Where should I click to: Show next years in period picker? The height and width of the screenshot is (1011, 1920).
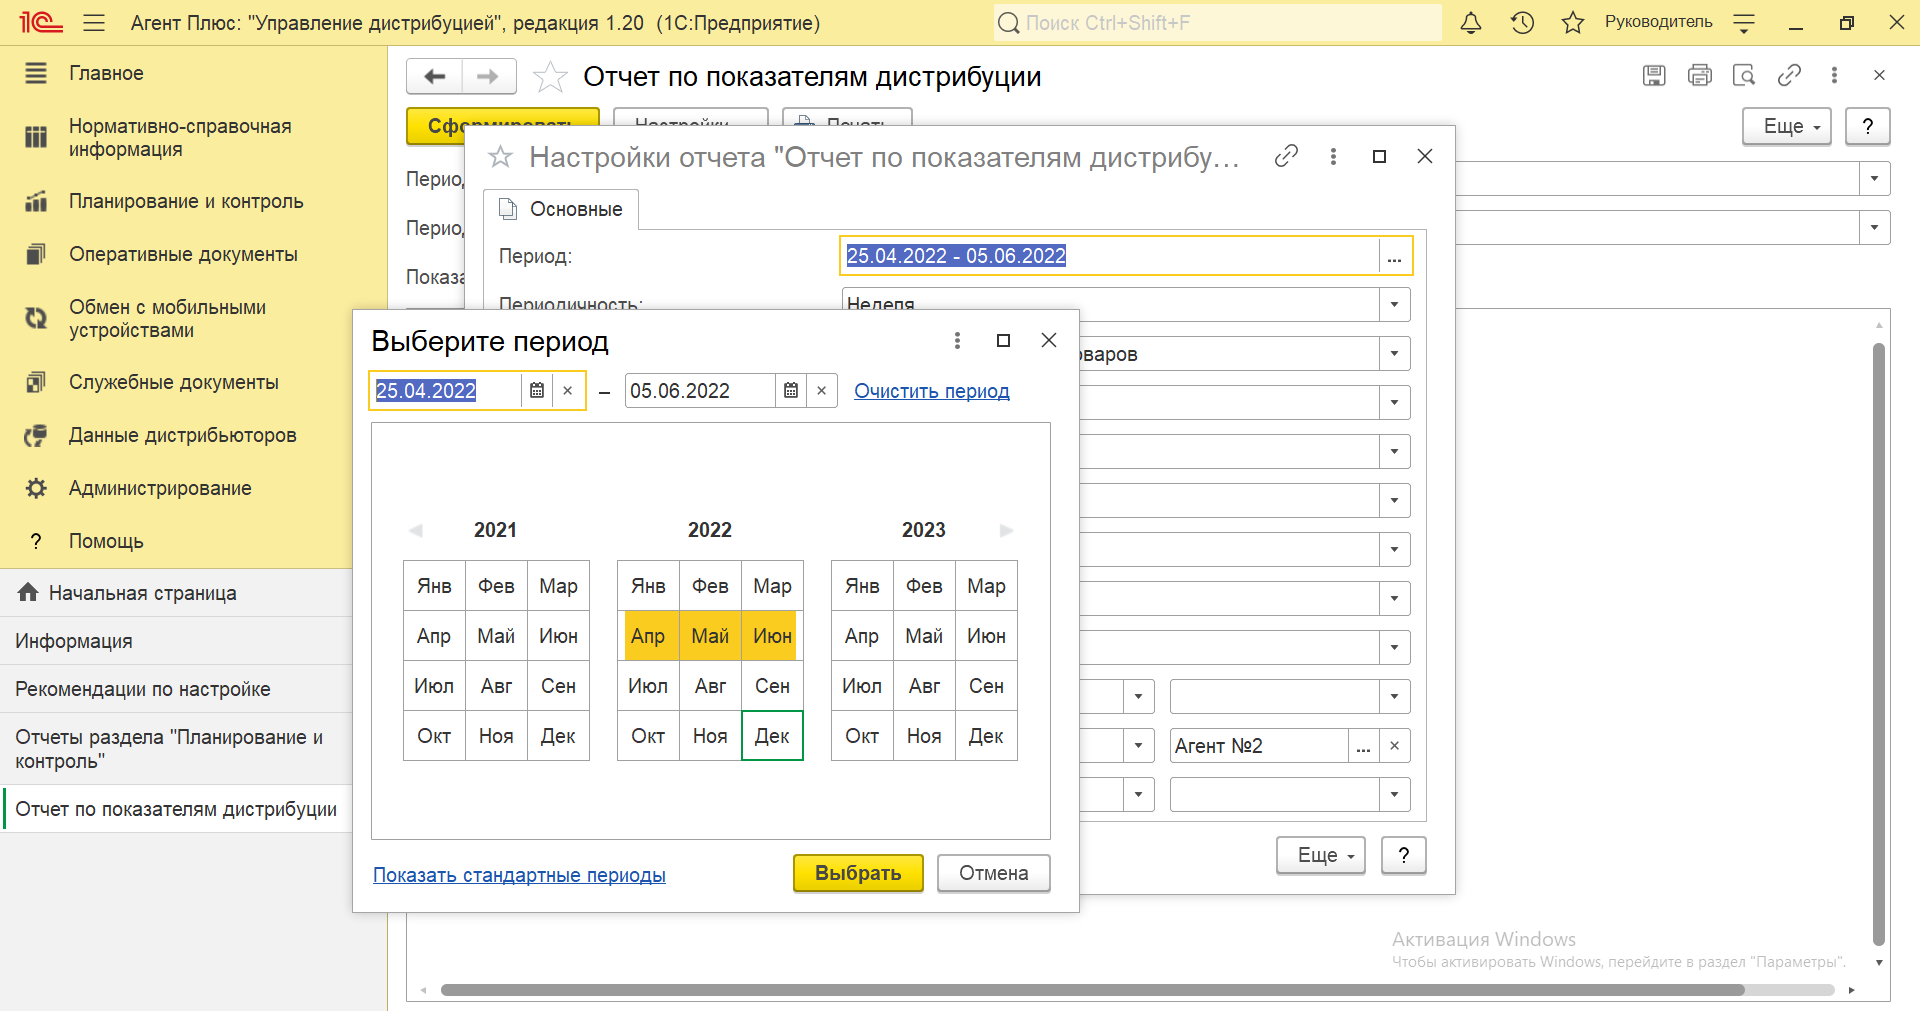coord(1007,530)
